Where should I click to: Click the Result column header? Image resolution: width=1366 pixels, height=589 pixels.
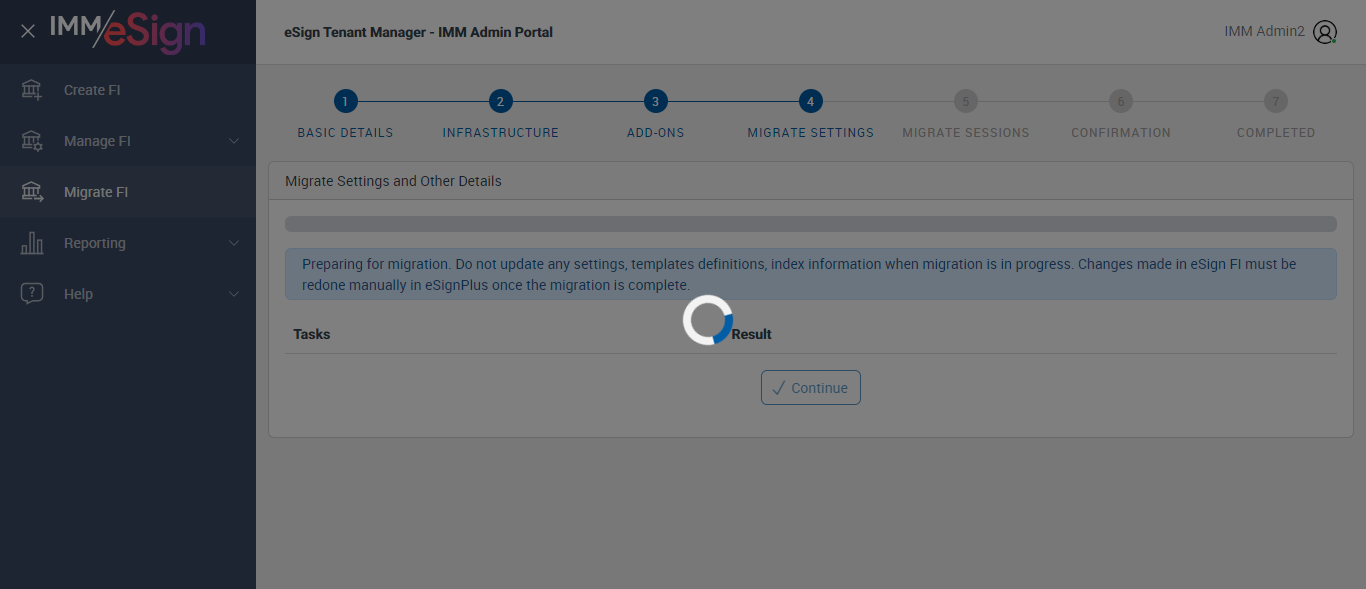(x=751, y=334)
